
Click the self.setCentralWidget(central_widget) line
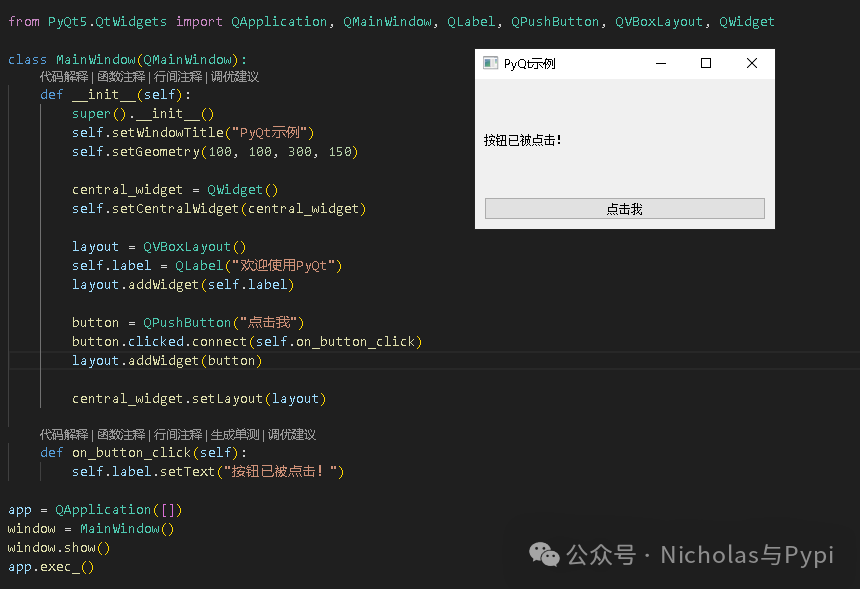tap(219, 209)
